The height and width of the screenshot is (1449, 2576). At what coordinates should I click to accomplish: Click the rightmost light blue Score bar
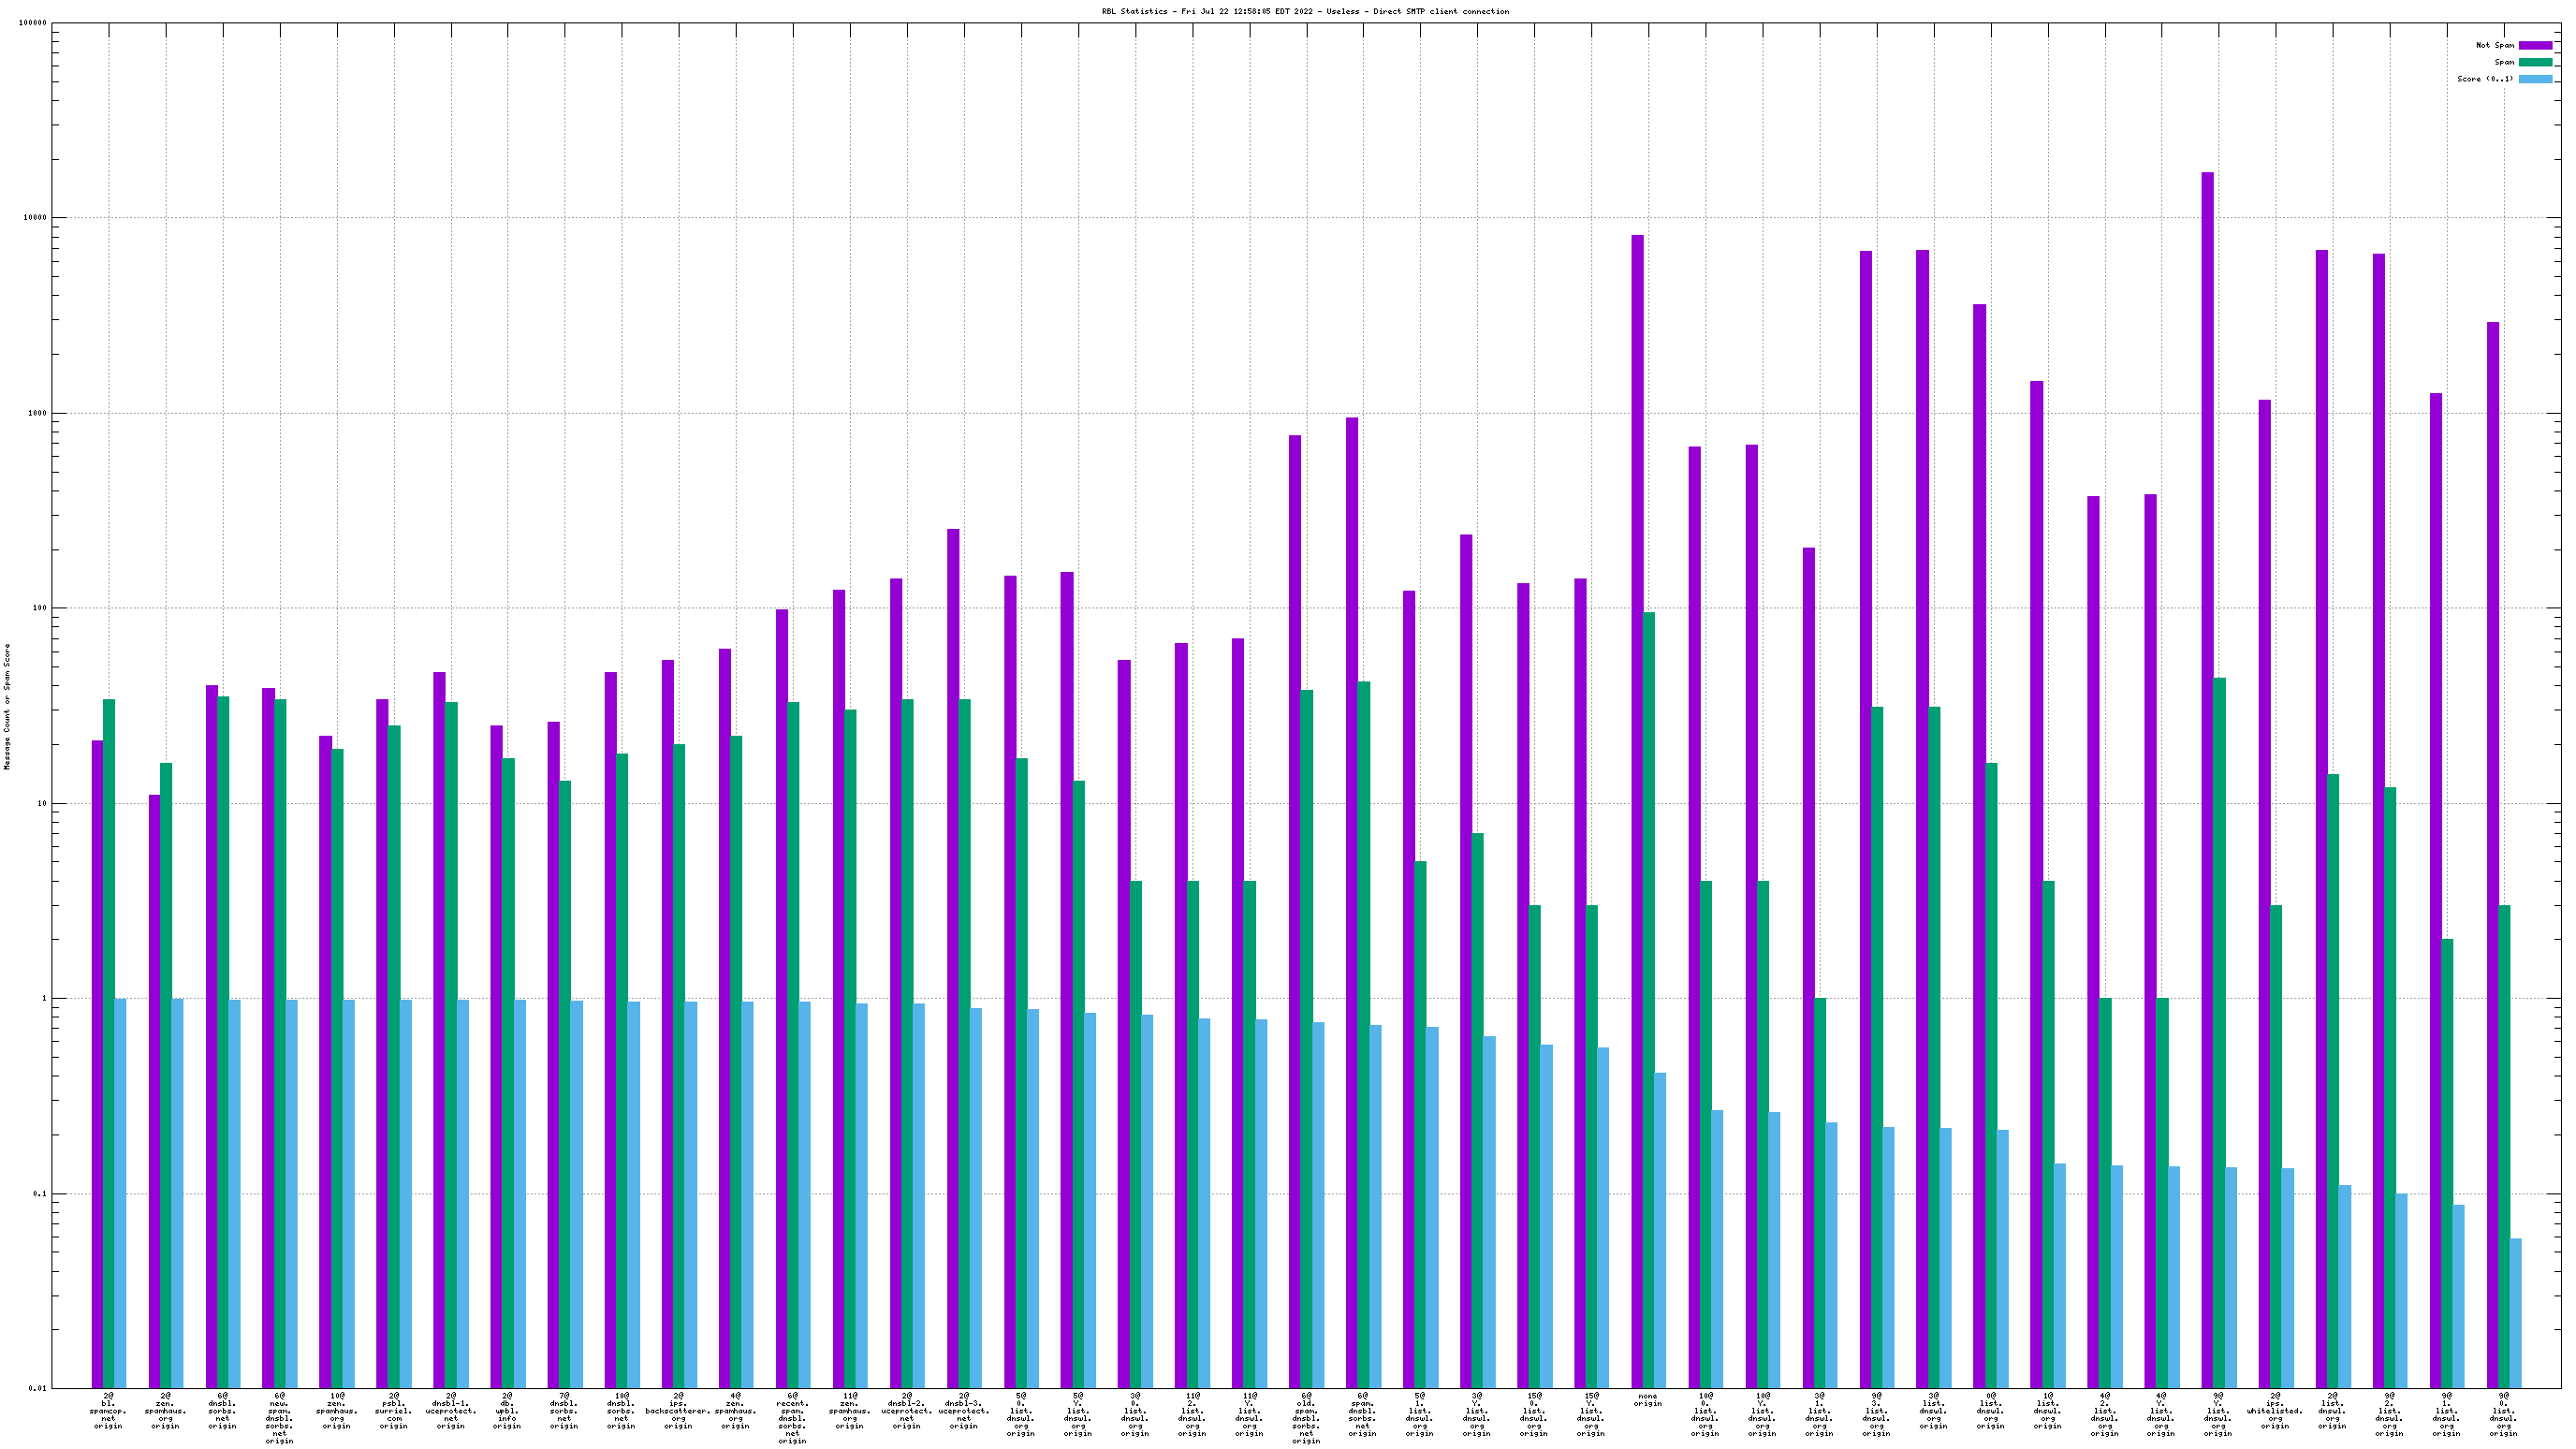[2515, 1312]
